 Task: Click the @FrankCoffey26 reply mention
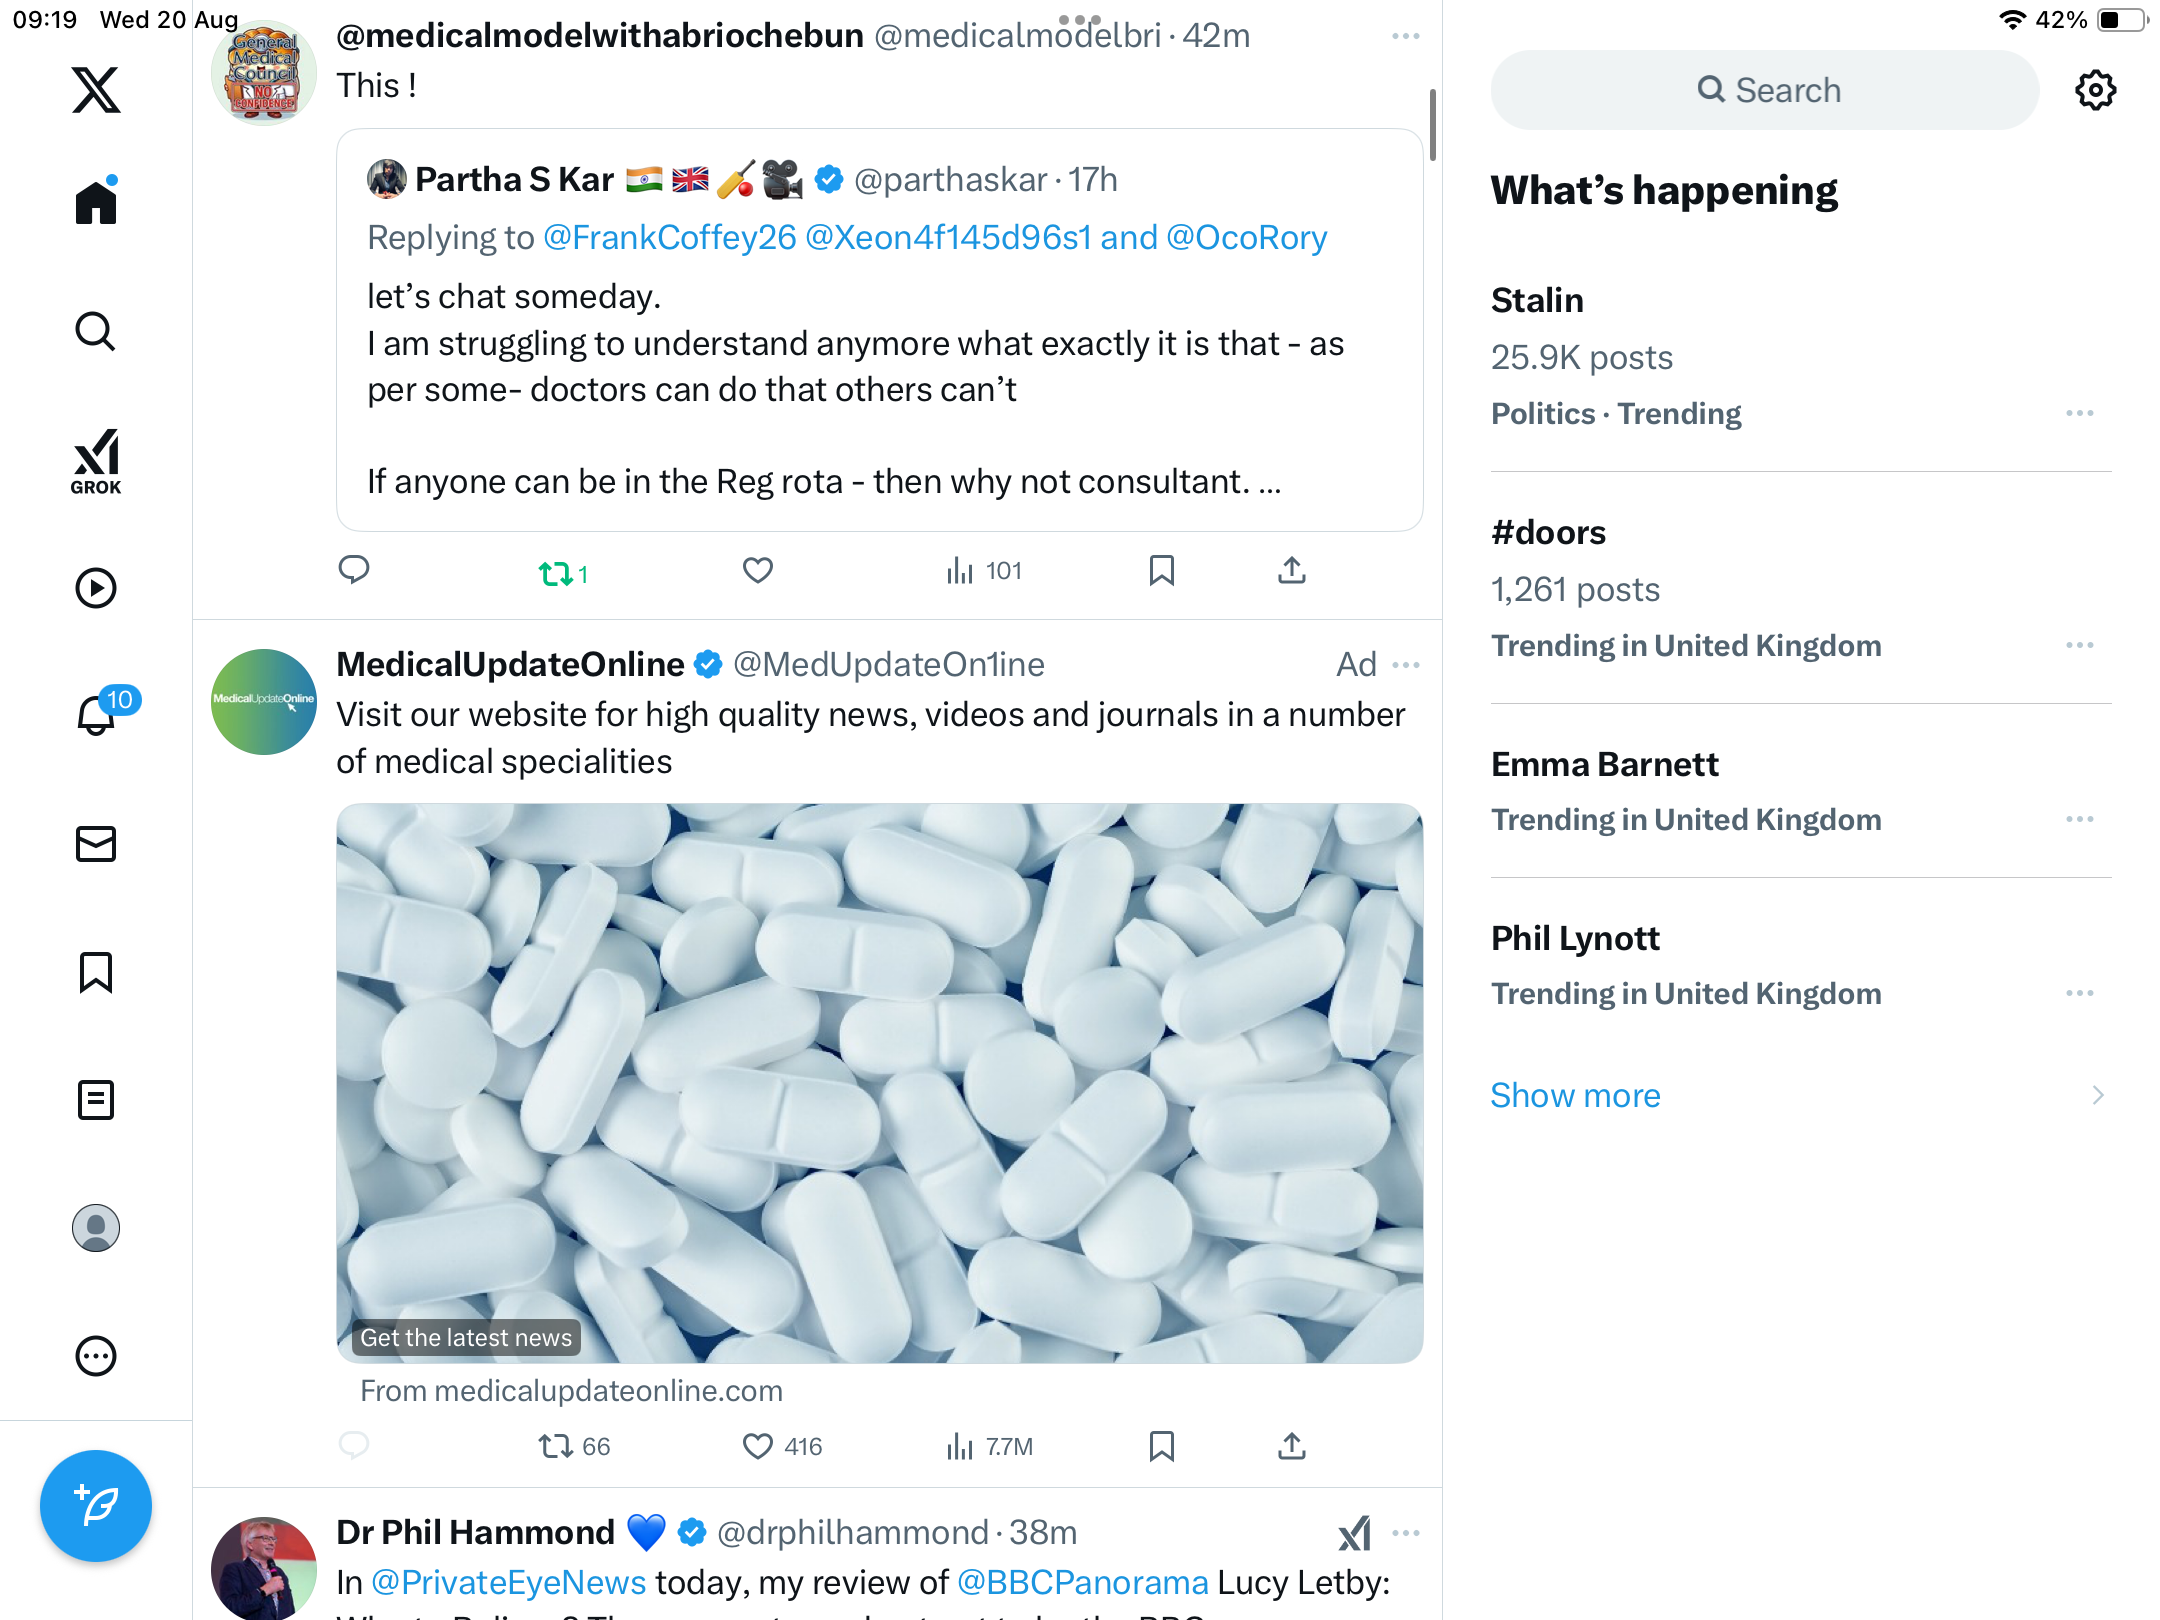669,238
